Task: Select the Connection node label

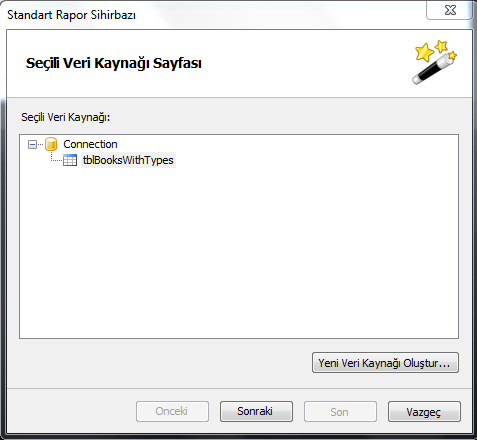Action: point(90,144)
